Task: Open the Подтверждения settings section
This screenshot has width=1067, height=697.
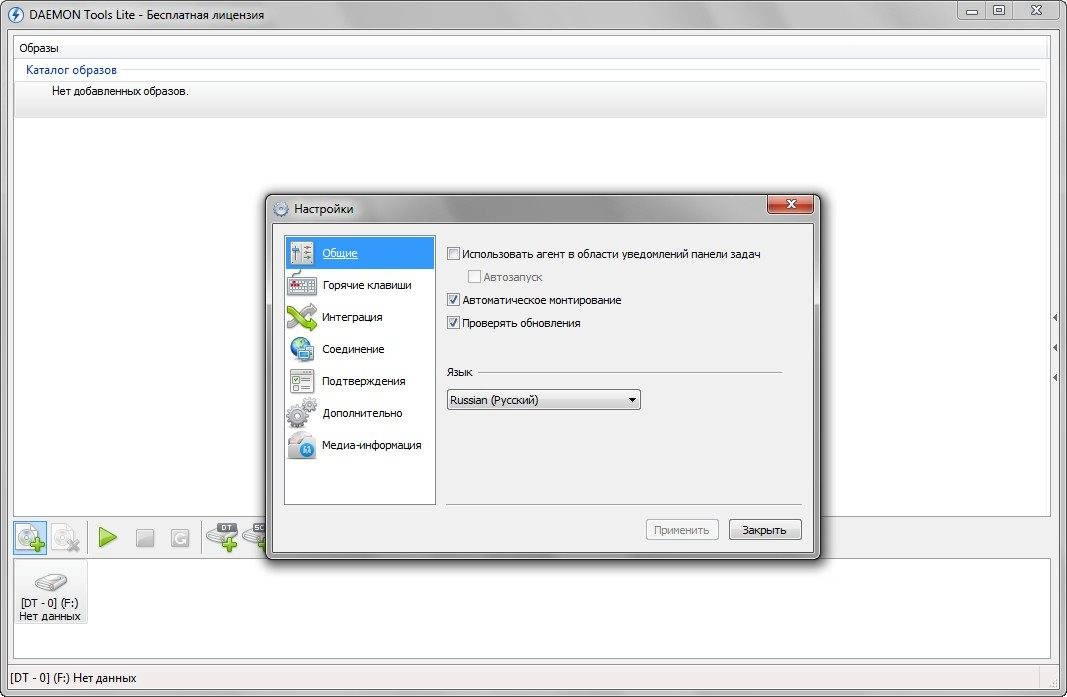Action: click(x=359, y=380)
